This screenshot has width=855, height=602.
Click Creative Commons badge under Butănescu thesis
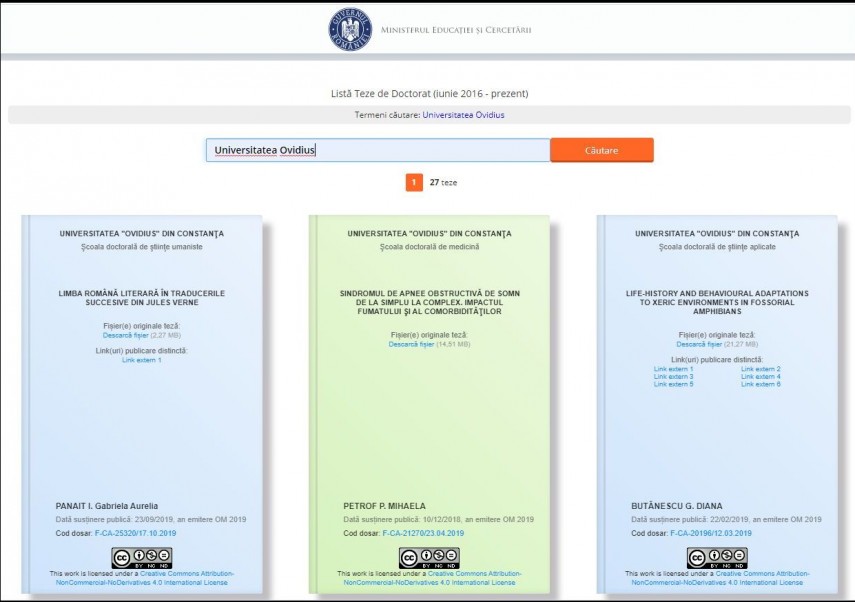pos(717,558)
